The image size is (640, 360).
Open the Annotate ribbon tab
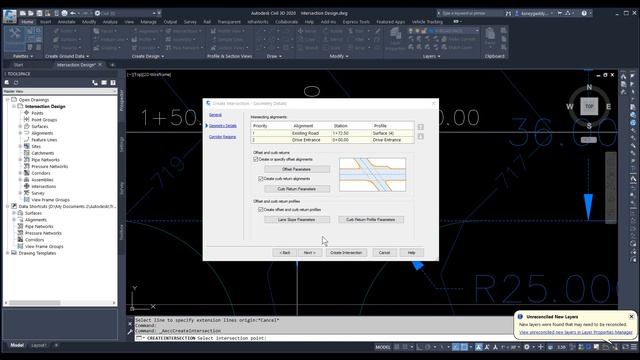(x=67, y=22)
